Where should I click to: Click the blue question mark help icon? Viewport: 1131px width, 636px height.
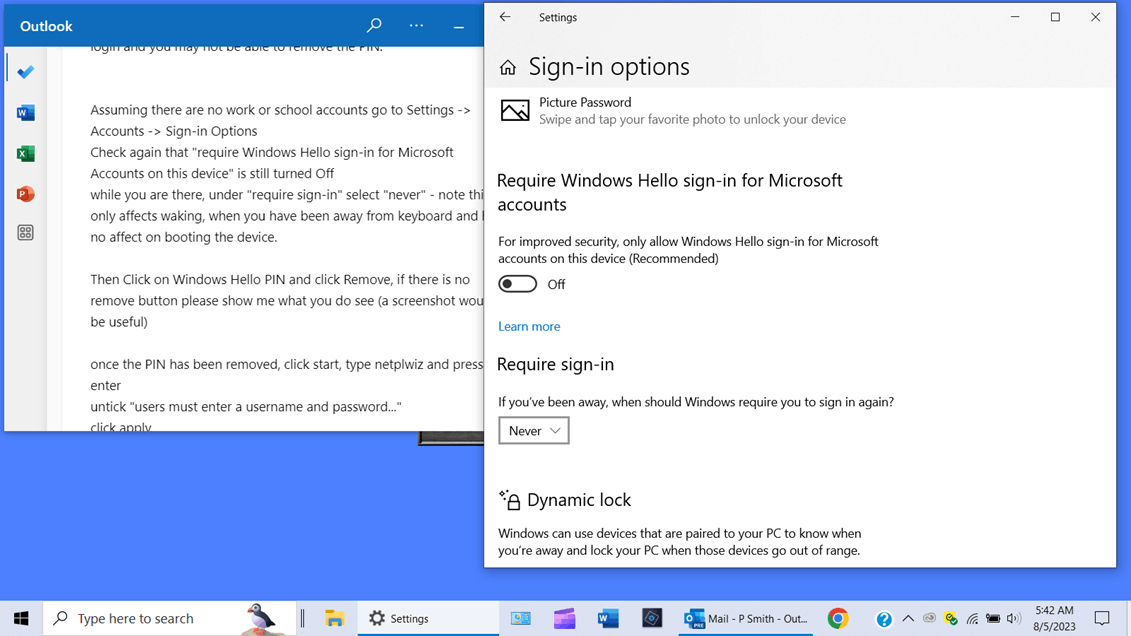pyautogui.click(x=884, y=619)
